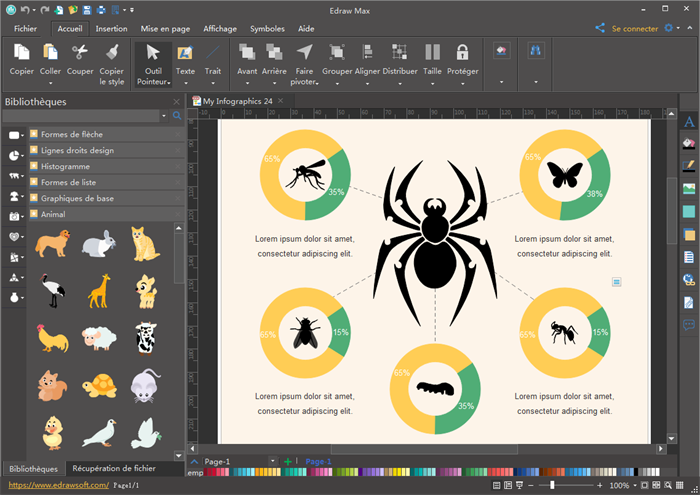
Task: Click the presentation mode icon in status bar
Action: click(520, 485)
